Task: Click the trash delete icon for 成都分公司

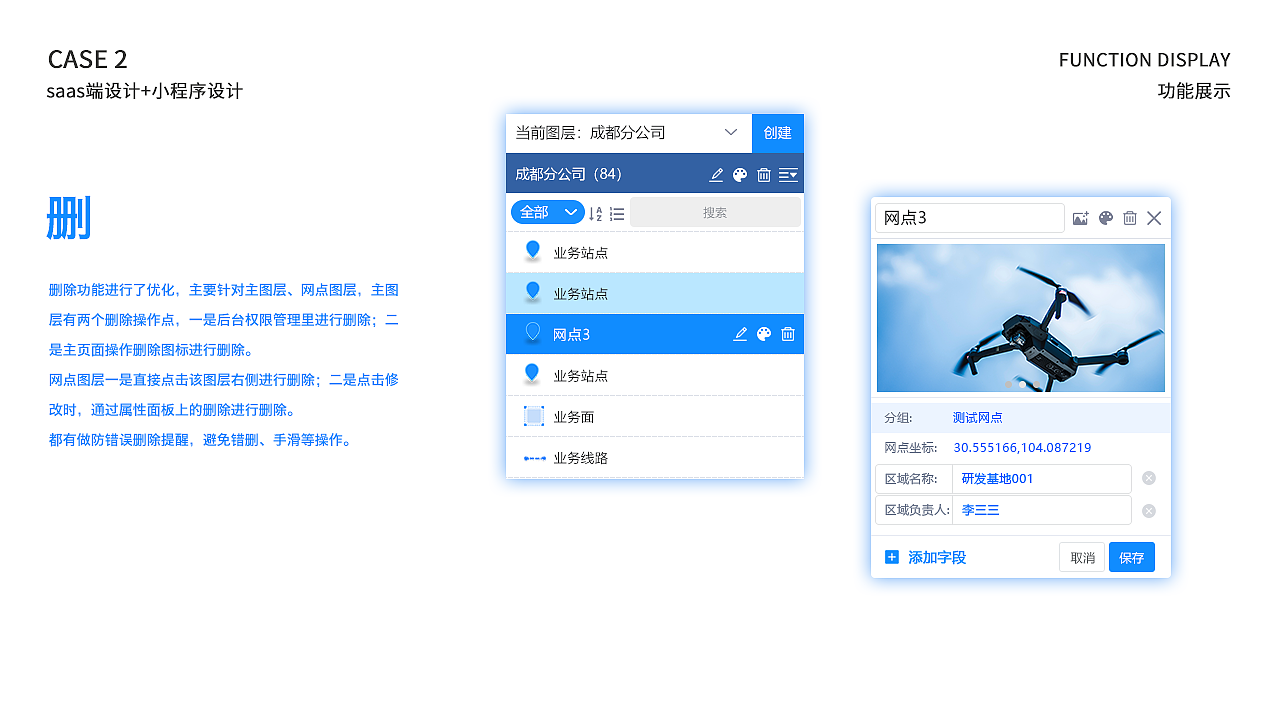Action: (x=764, y=174)
